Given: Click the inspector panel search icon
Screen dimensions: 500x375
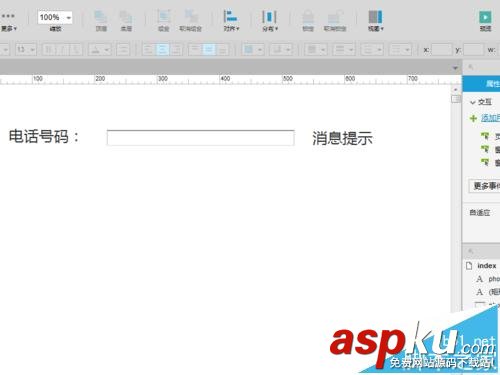Looking at the screenshot, I should click(x=471, y=67).
